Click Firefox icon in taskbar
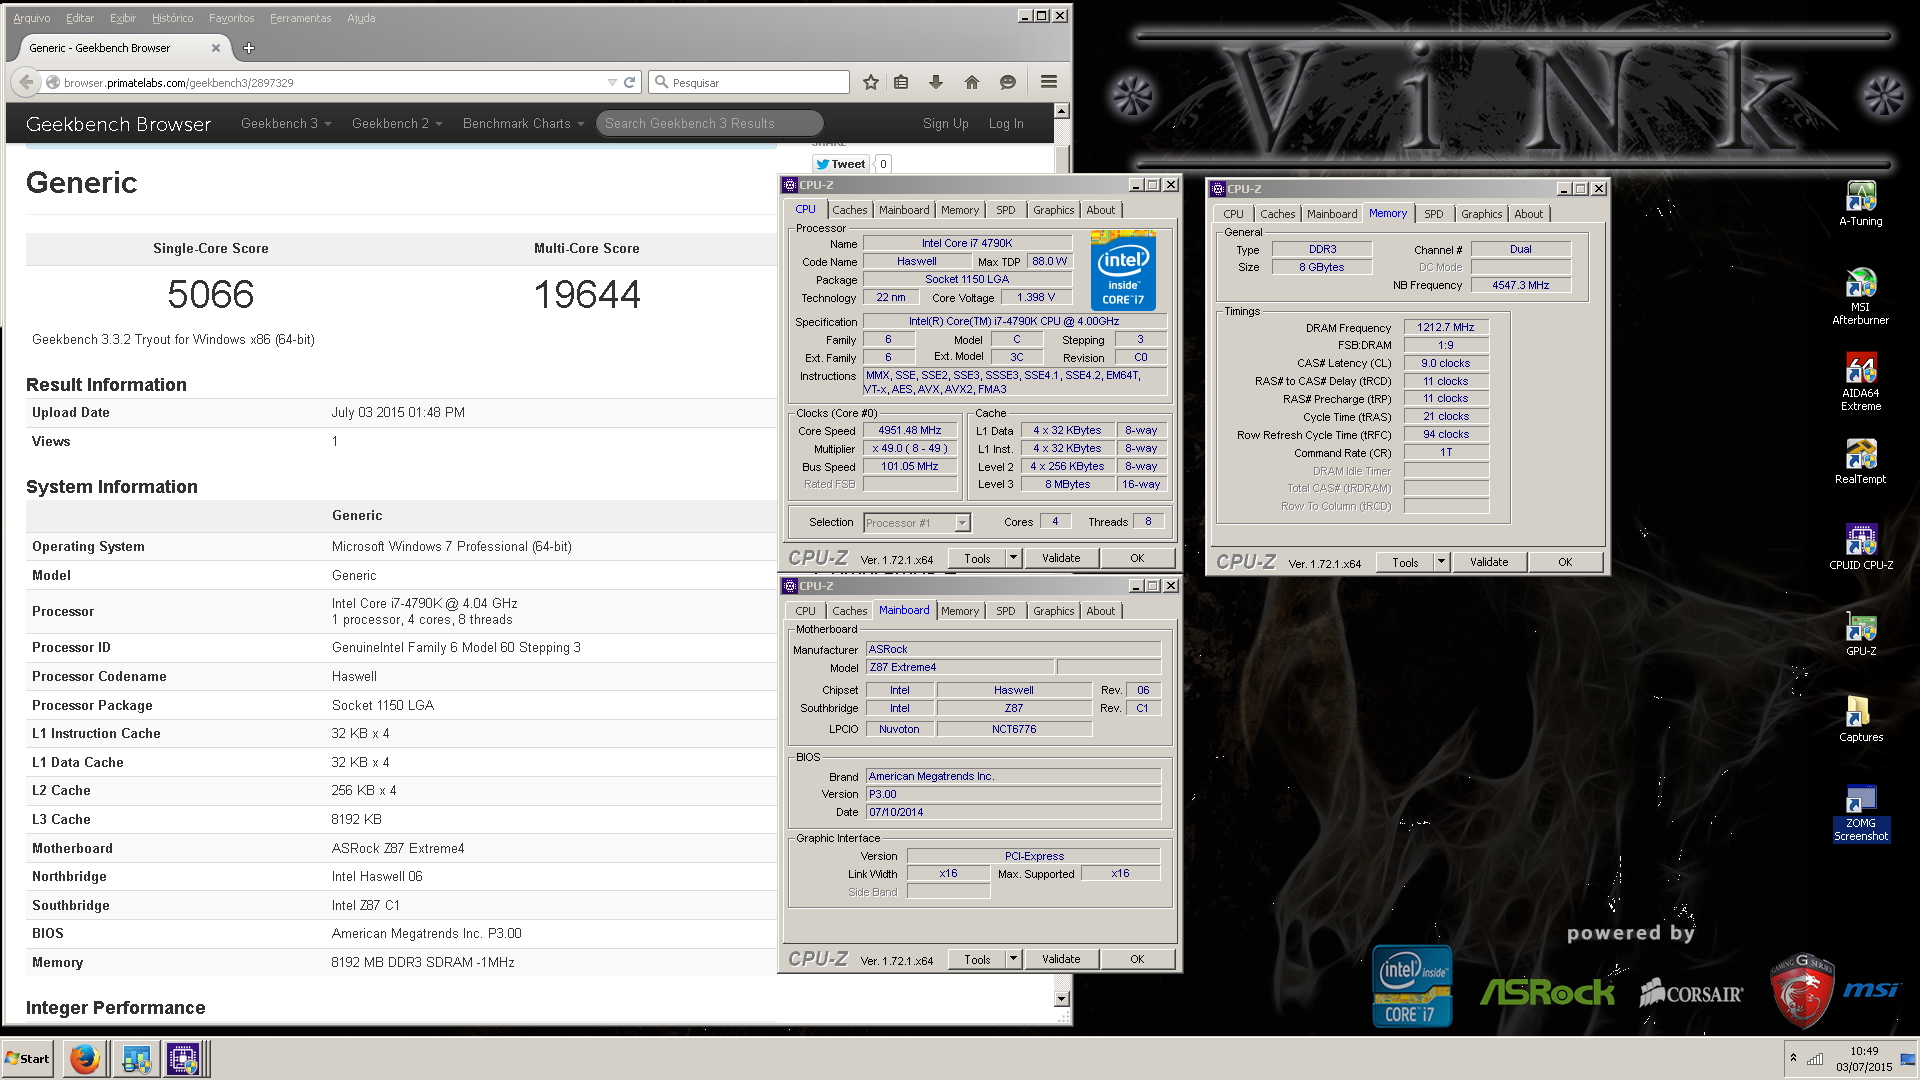Viewport: 1920px width, 1080px height. (x=85, y=1058)
